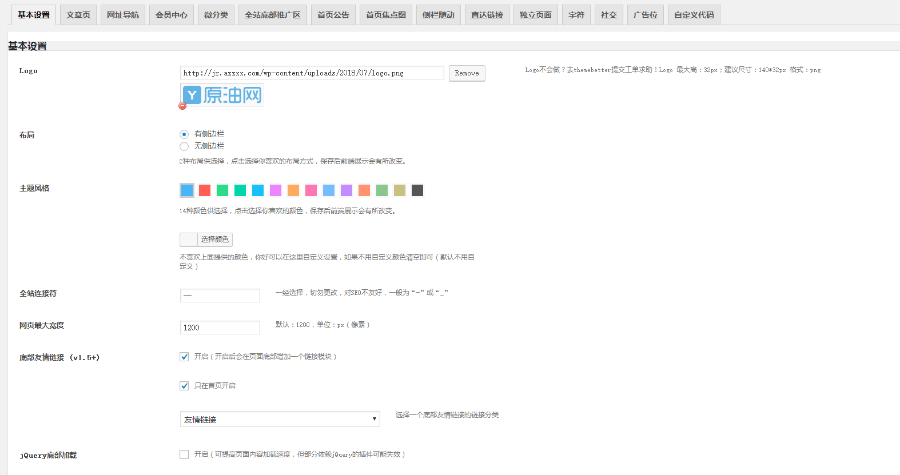This screenshot has width=900, height=475.
Task: Open the 文章页 tab
Action: [78, 15]
